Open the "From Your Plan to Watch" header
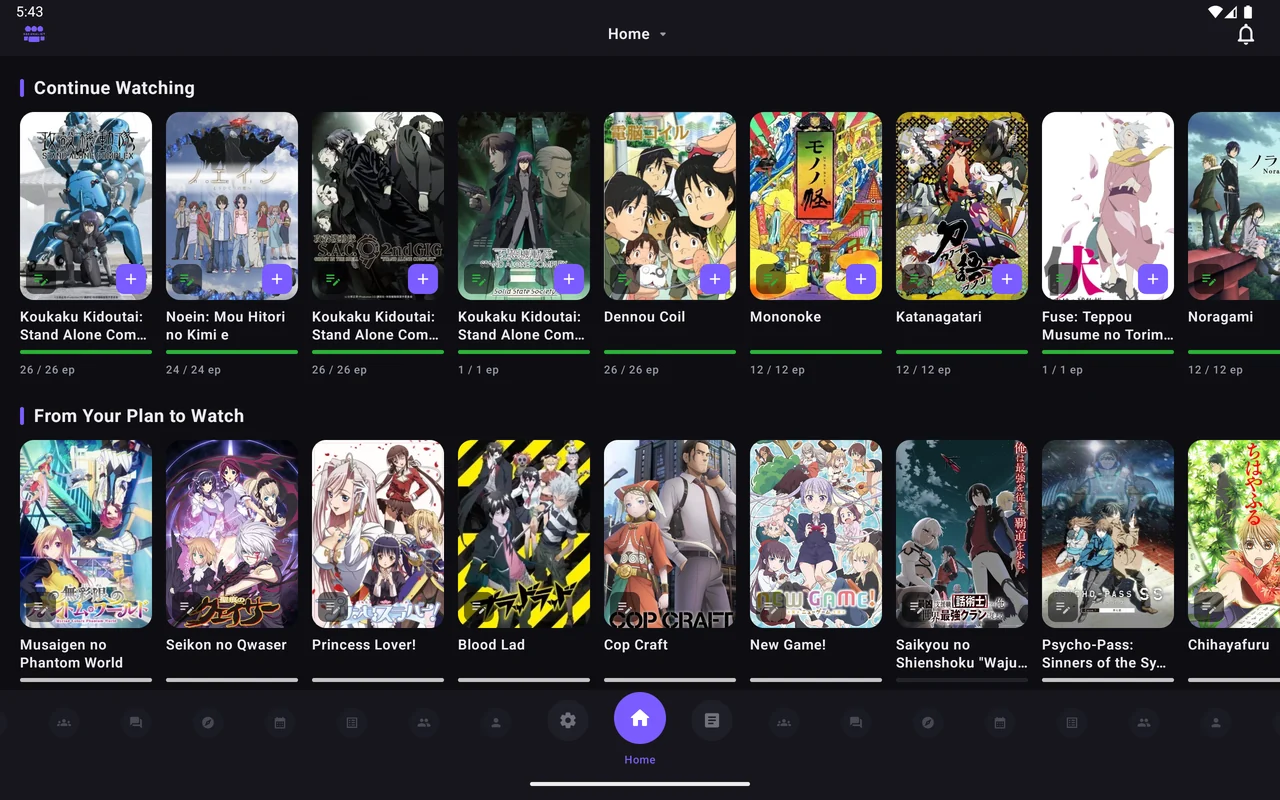 point(139,416)
